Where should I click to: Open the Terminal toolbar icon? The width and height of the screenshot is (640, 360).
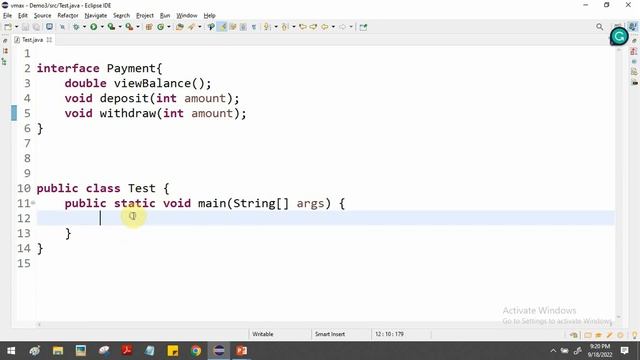[x=49, y=27]
